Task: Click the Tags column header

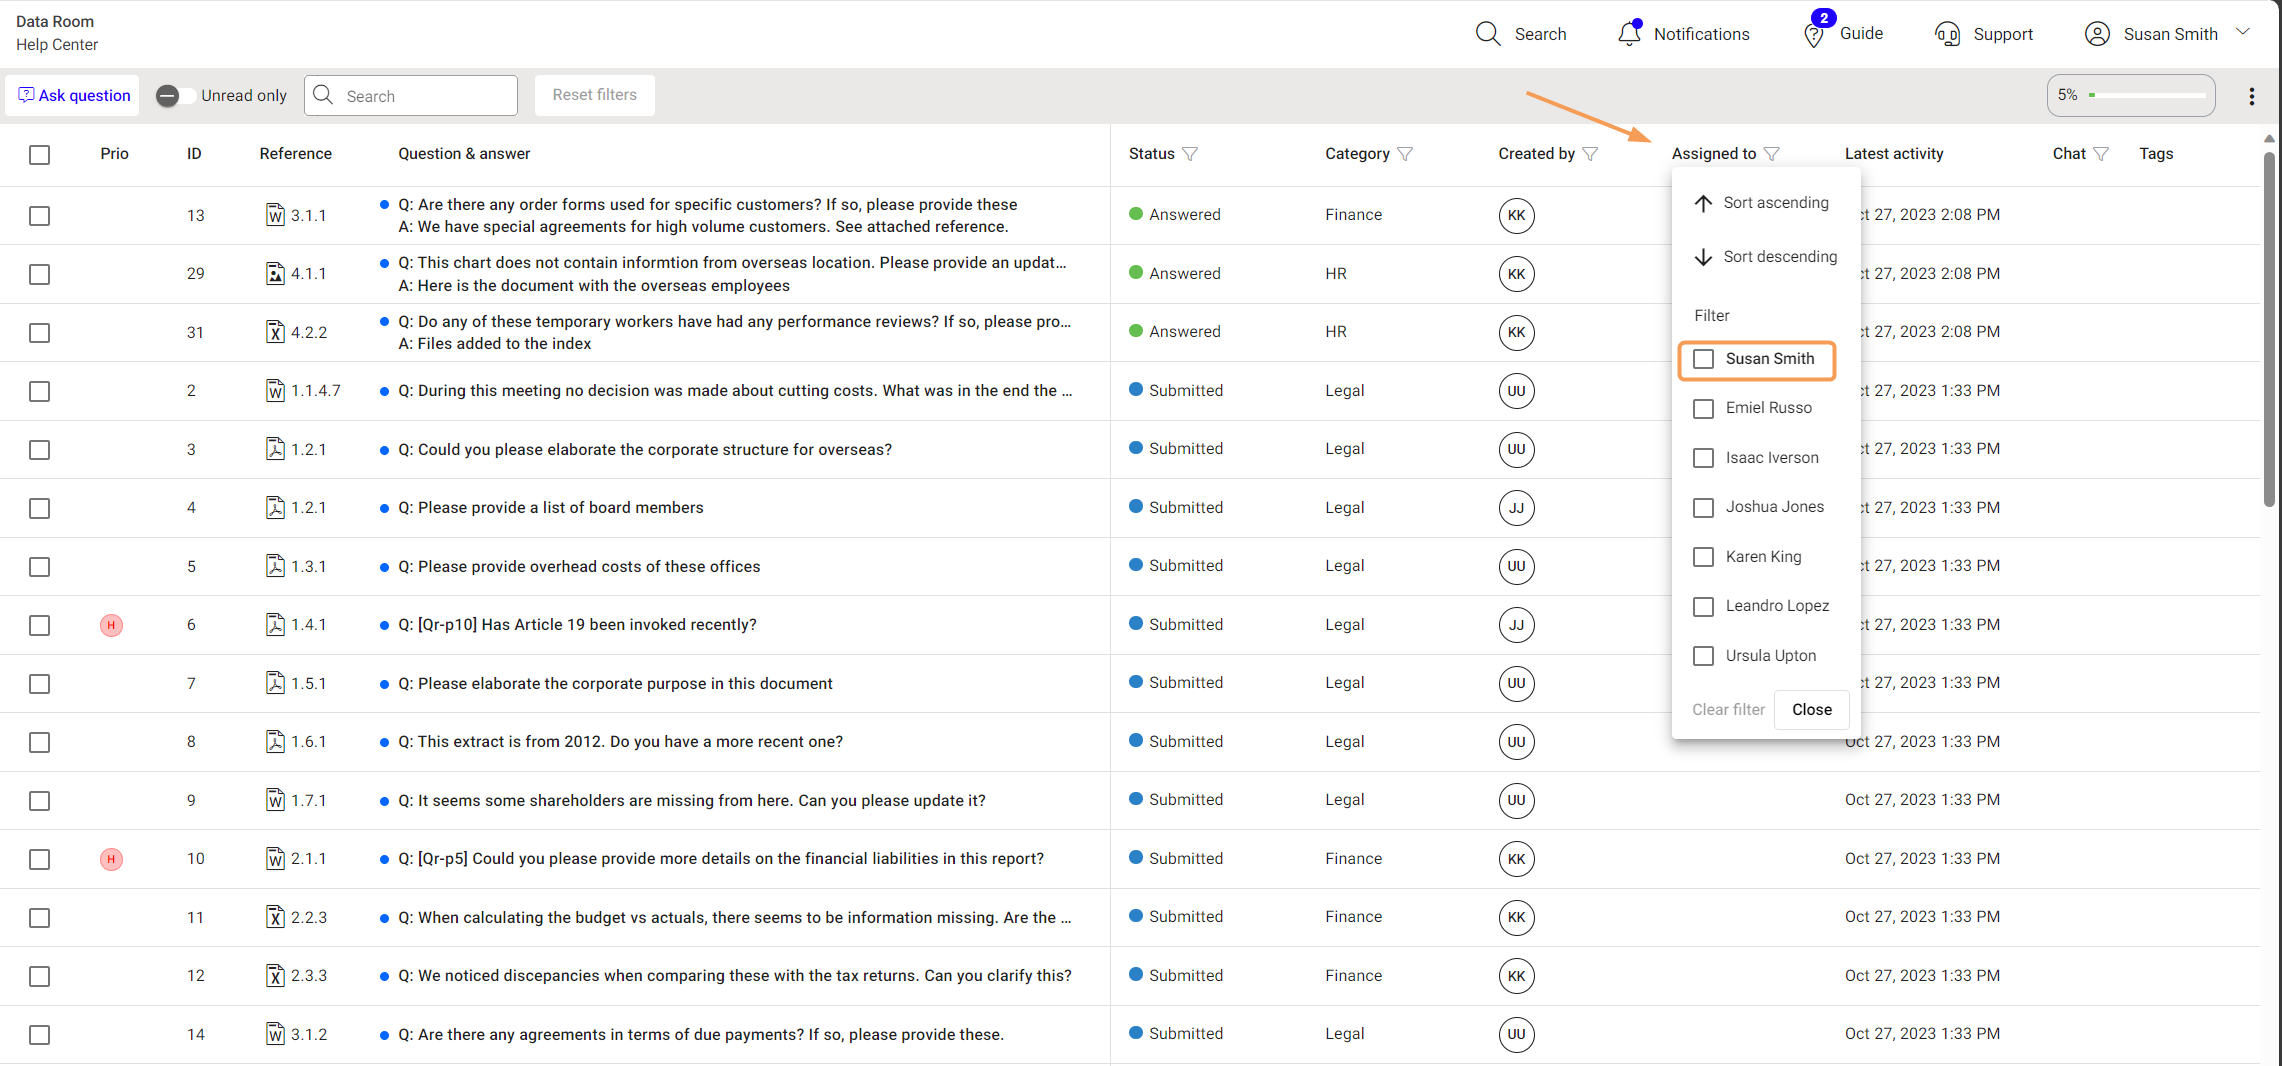Action: click(2156, 154)
